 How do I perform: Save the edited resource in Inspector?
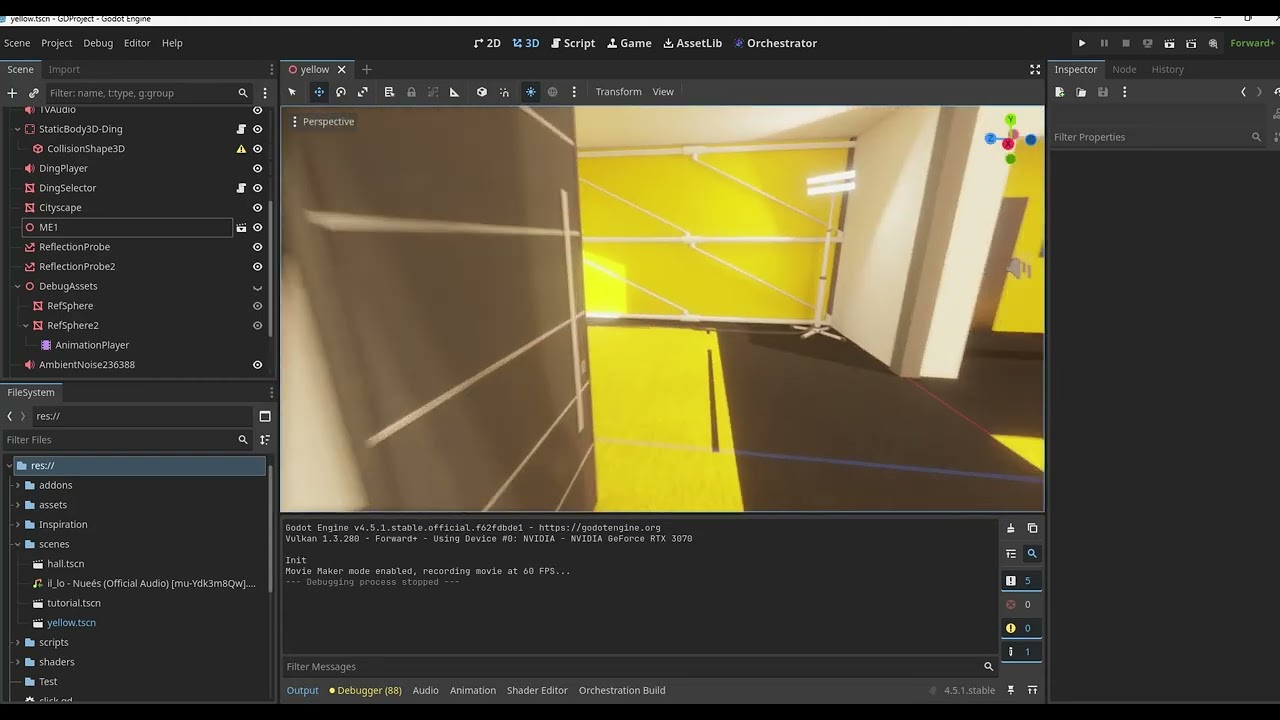point(1103,92)
